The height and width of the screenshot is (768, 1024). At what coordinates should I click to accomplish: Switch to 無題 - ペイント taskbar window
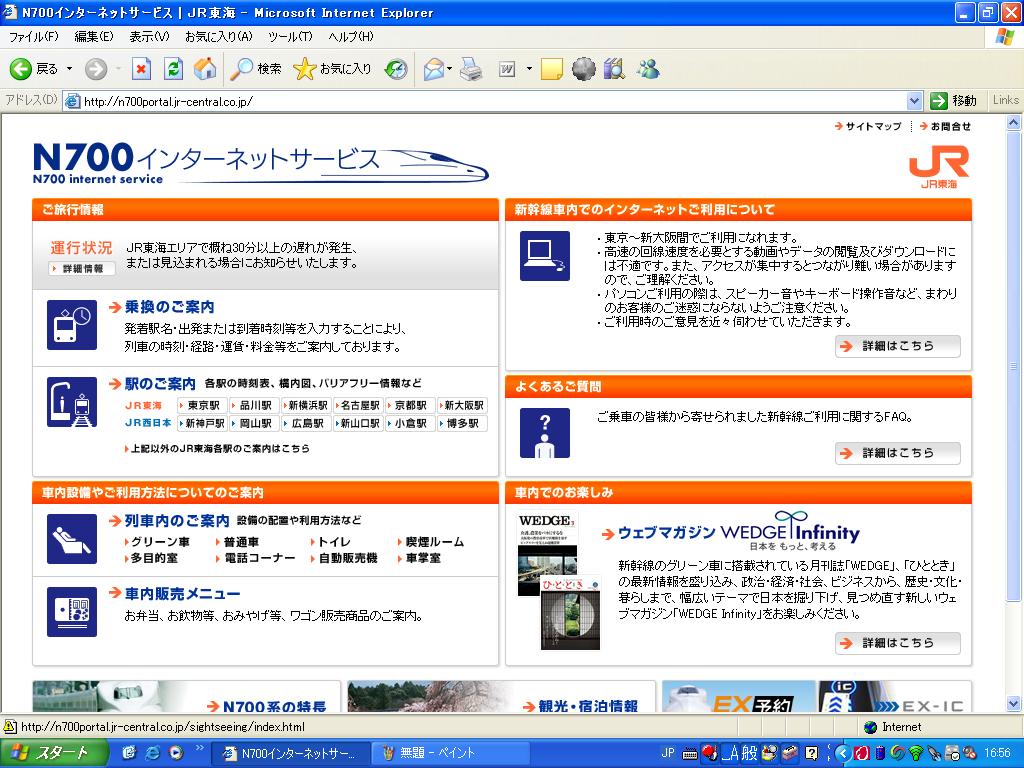click(x=449, y=753)
